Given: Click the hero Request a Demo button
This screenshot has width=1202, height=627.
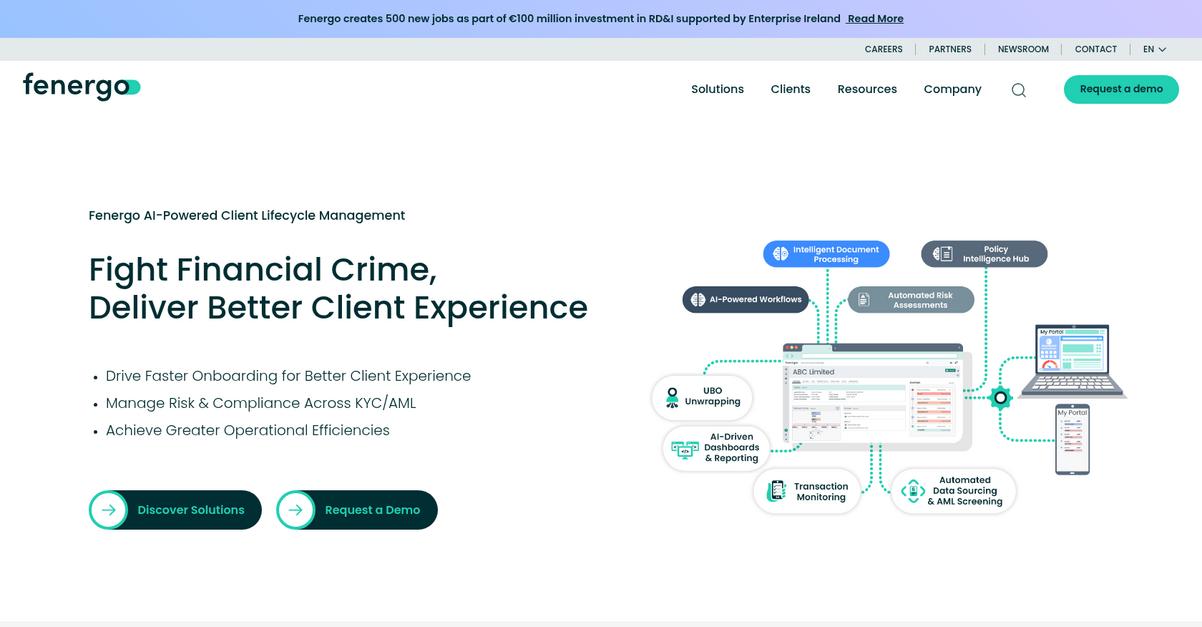Looking at the screenshot, I should pyautogui.click(x=357, y=510).
